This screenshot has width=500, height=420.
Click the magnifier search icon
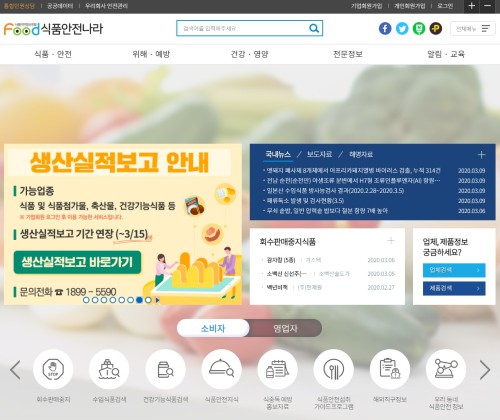[x=314, y=28]
